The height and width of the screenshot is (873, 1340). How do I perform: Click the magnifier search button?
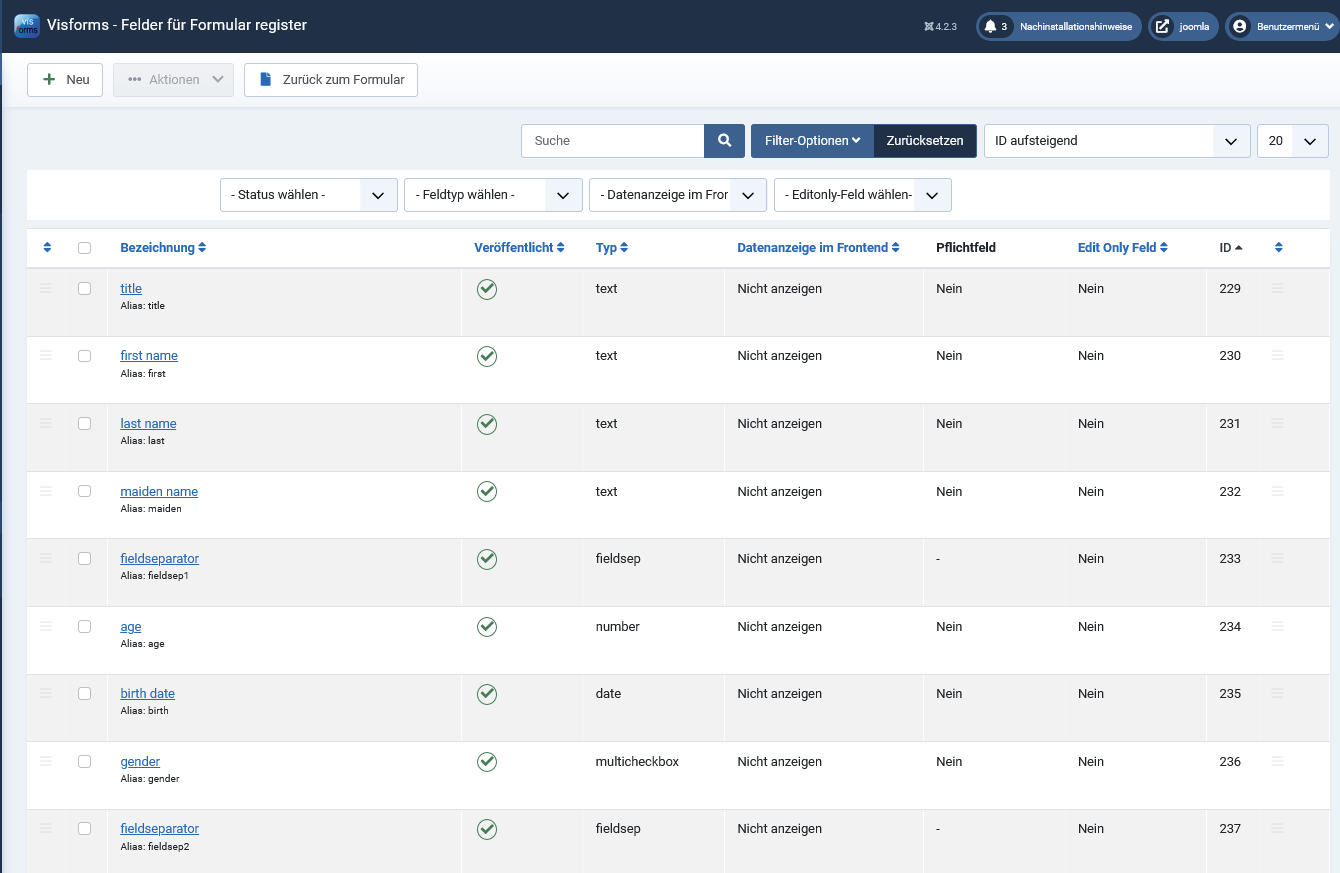pos(724,141)
